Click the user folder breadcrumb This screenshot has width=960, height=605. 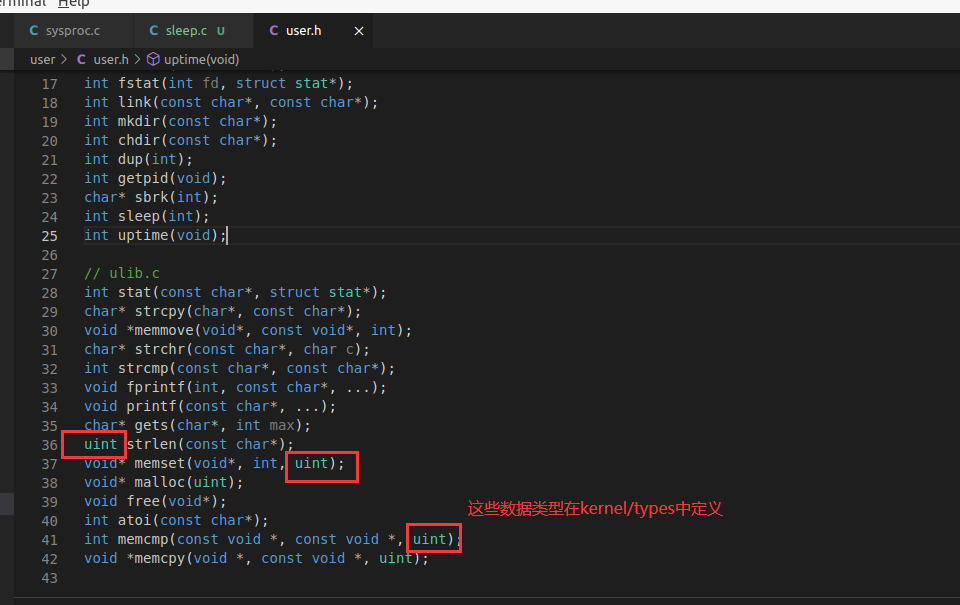(42, 59)
